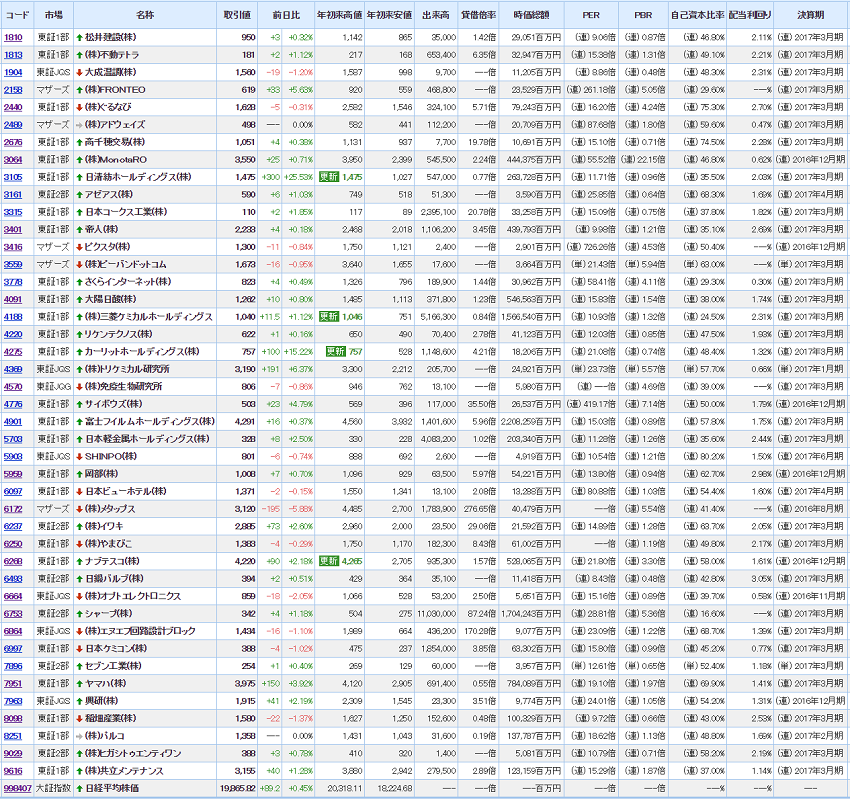This screenshot has height=800, width=850.
Task: Click the down arrow beside ピクスタ(株)
Action: pyautogui.click(x=79, y=247)
